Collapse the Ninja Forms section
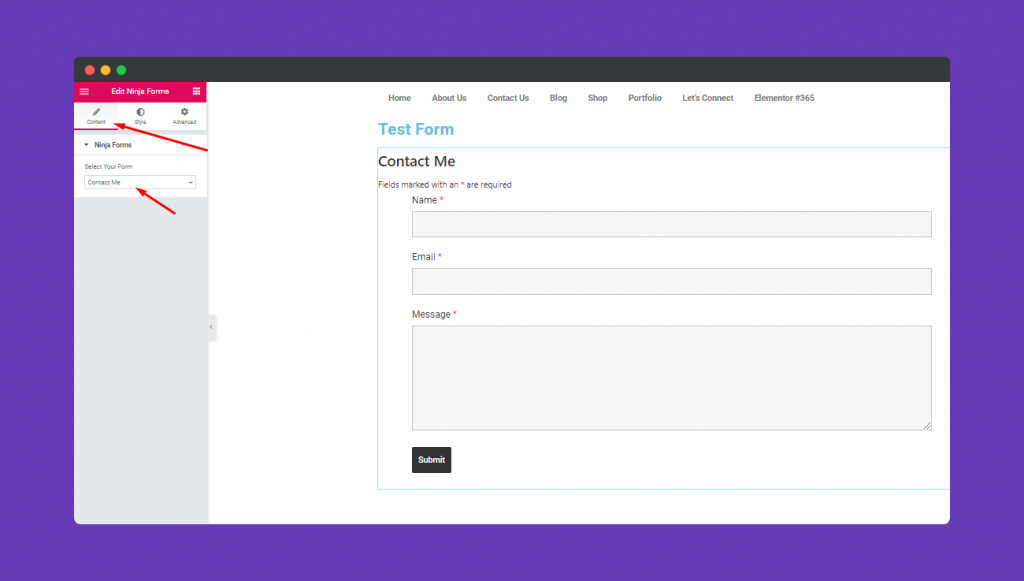This screenshot has height=581, width=1024. (x=86, y=144)
